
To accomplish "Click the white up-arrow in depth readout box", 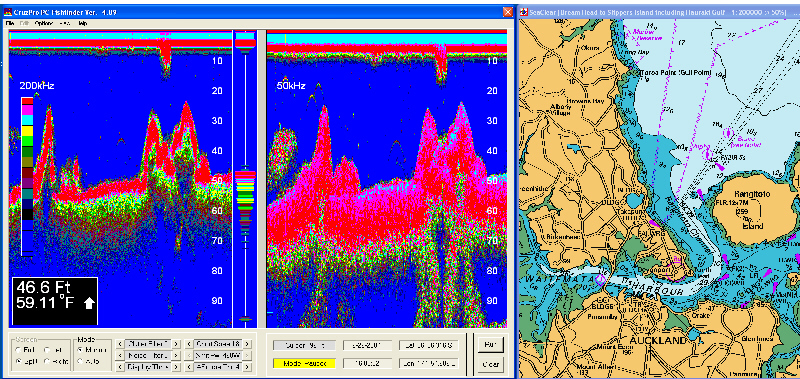I will point(89,304).
